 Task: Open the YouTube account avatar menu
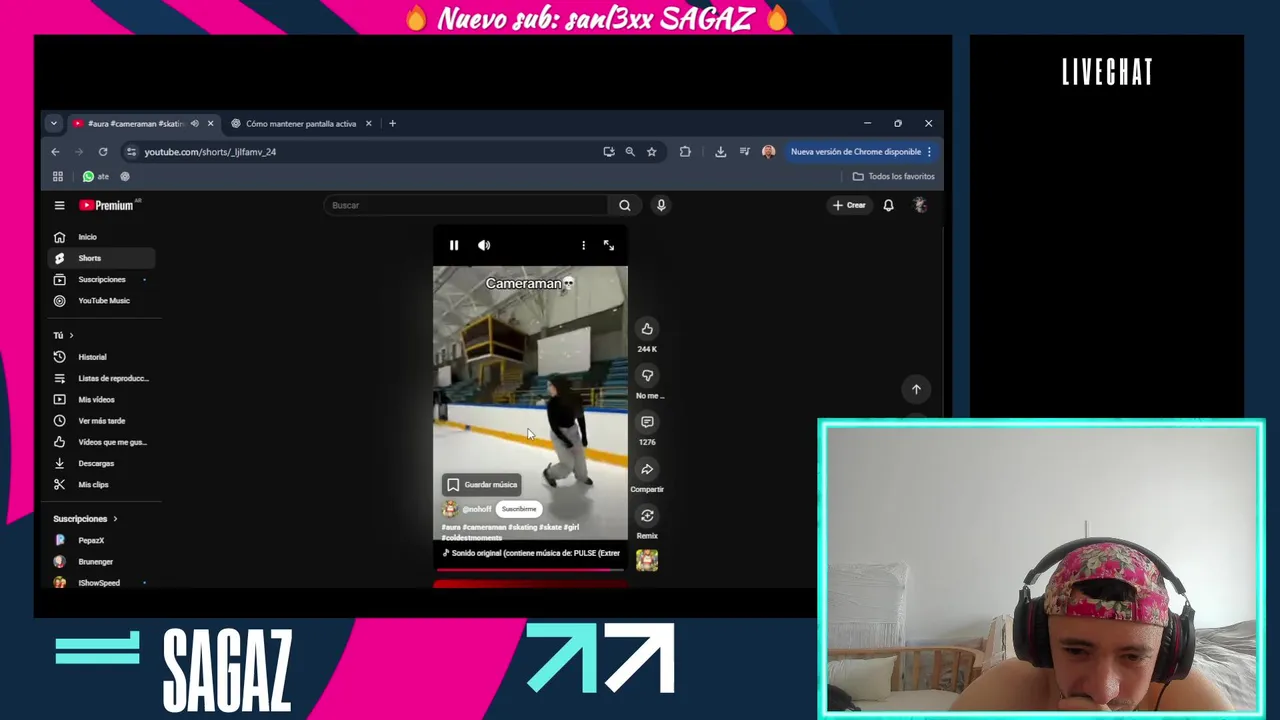pyautogui.click(x=920, y=205)
